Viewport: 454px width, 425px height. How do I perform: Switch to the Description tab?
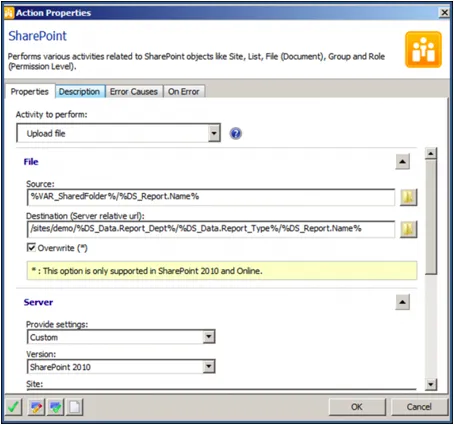[80, 92]
